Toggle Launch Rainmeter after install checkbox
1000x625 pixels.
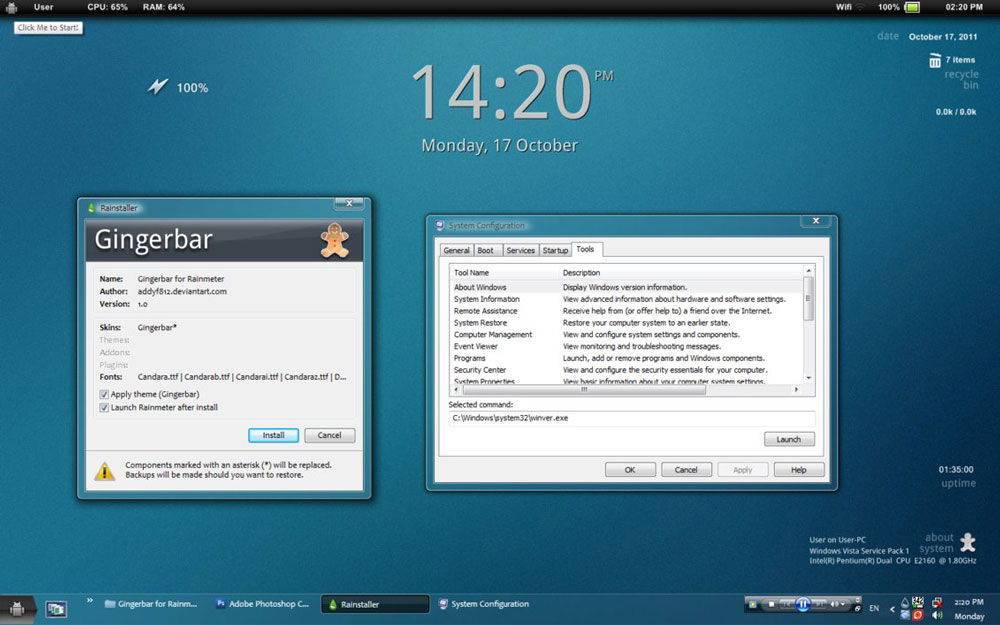coord(104,407)
